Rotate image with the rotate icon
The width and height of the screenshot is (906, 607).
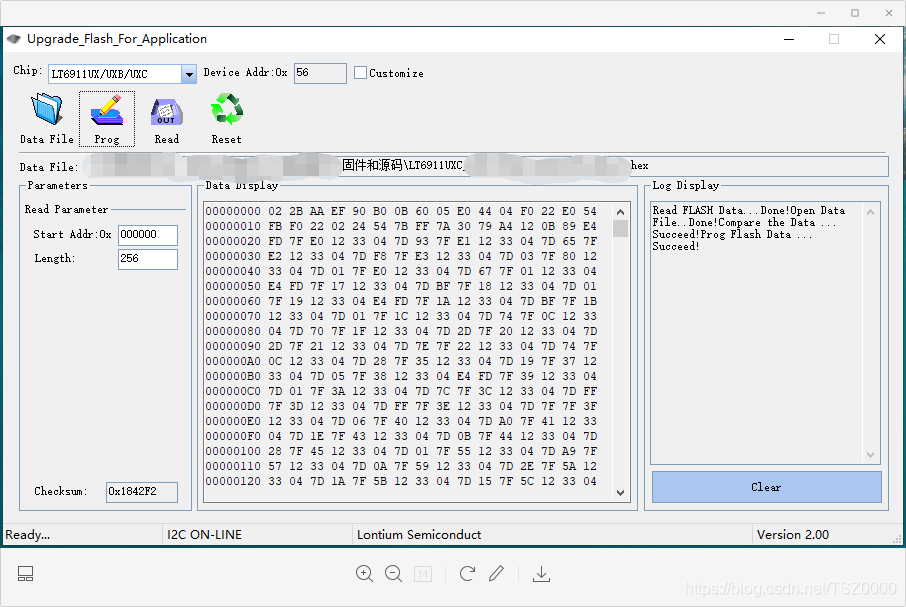pos(467,574)
